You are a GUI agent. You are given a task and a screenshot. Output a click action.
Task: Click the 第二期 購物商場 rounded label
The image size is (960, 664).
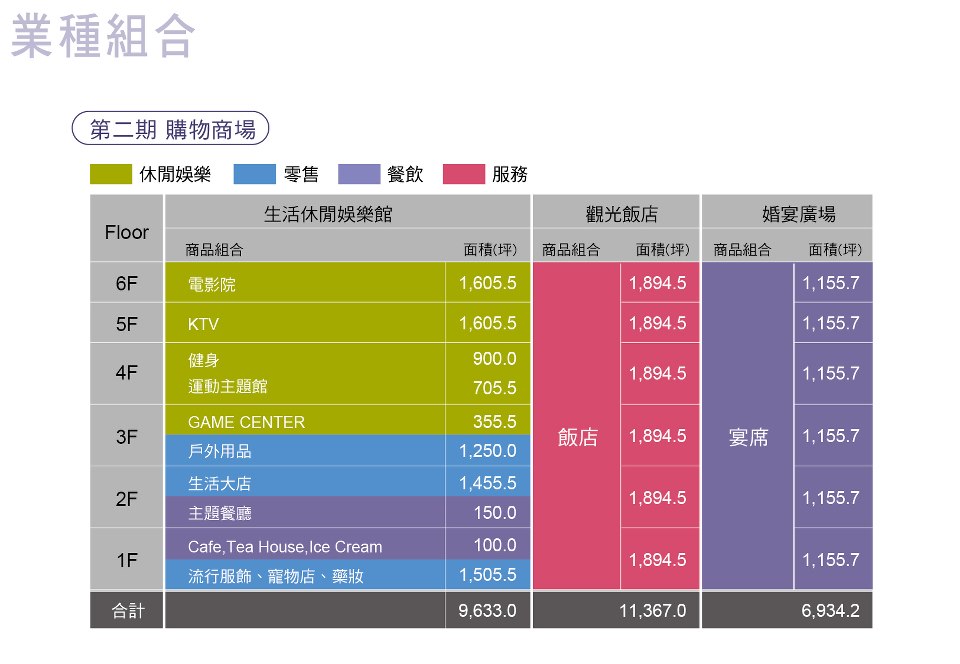pyautogui.click(x=170, y=129)
